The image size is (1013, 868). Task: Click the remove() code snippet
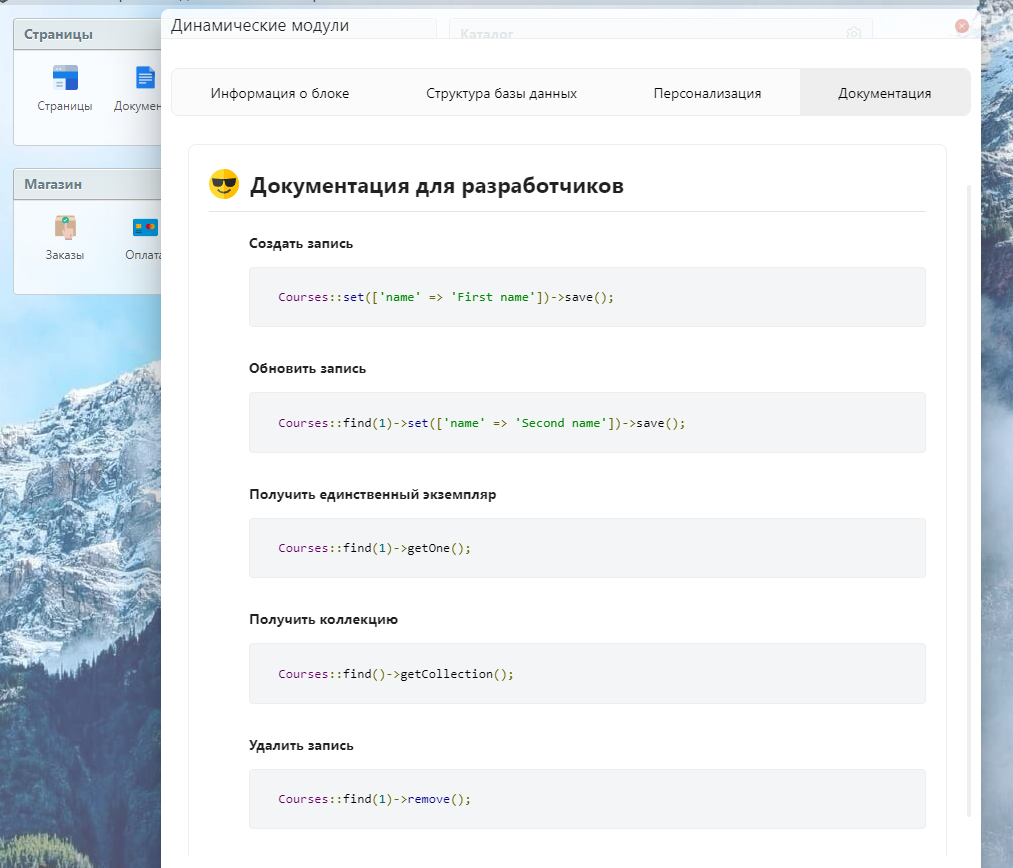[587, 799]
